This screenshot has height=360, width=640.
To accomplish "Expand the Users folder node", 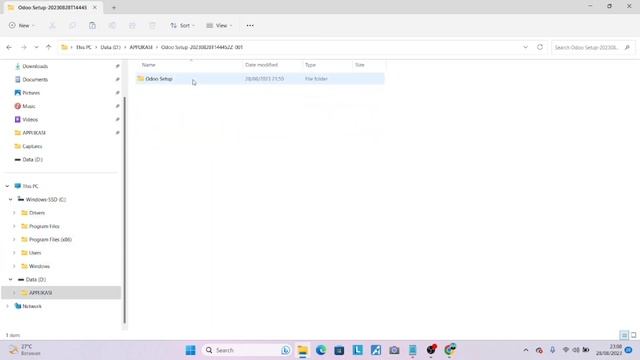I will 14,253.
